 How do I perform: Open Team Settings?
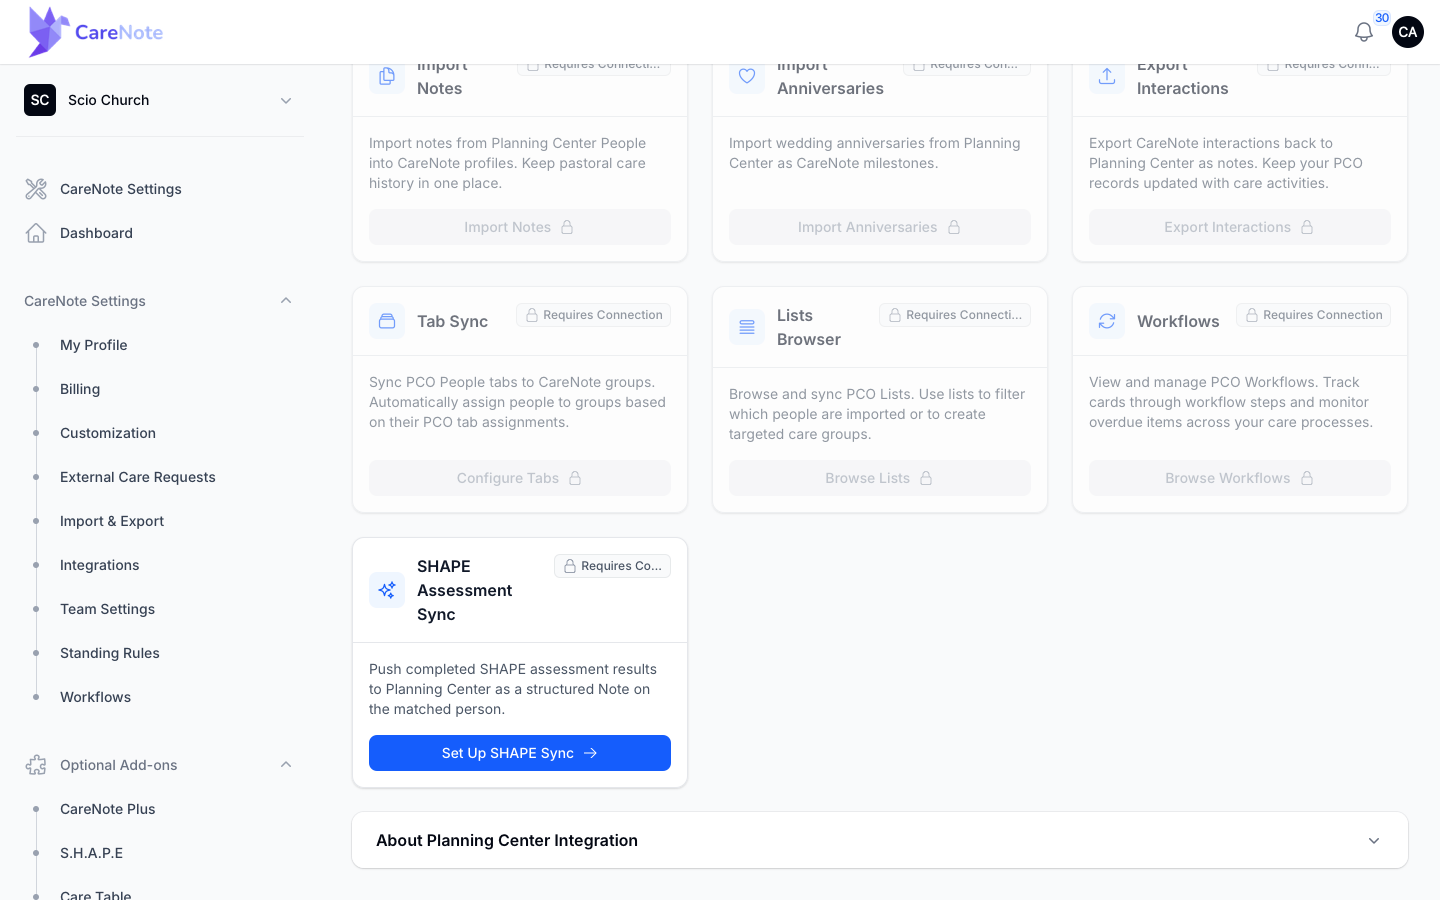tap(108, 609)
